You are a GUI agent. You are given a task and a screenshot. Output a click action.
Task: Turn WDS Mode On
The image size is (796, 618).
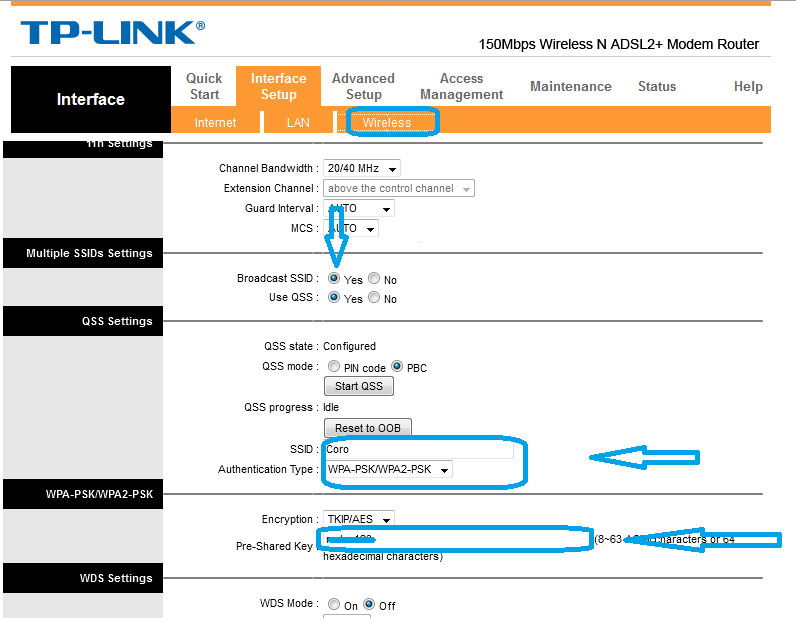[x=334, y=604]
